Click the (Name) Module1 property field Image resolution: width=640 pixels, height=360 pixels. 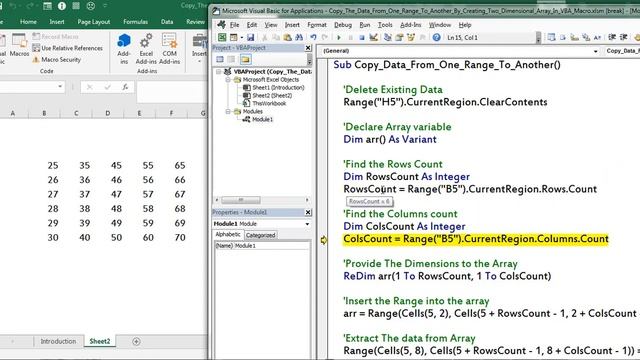point(262,246)
